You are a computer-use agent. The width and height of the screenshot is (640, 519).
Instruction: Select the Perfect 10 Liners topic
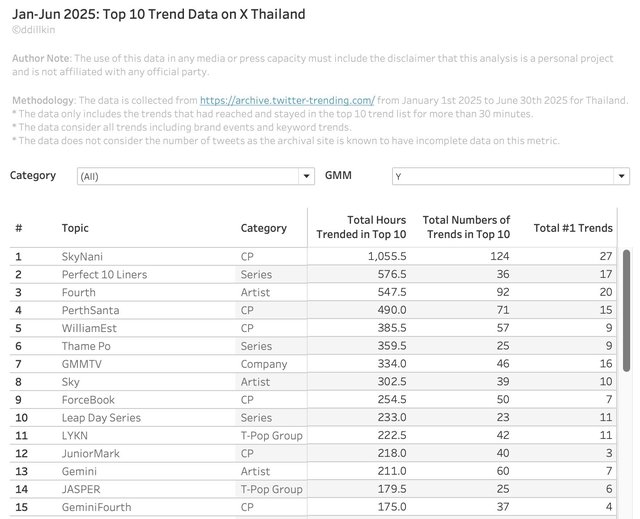point(104,274)
